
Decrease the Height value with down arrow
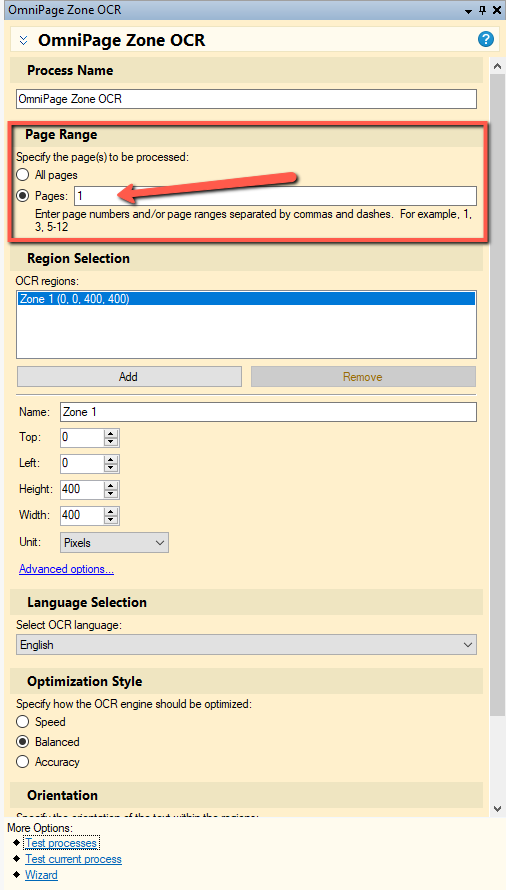point(111,494)
